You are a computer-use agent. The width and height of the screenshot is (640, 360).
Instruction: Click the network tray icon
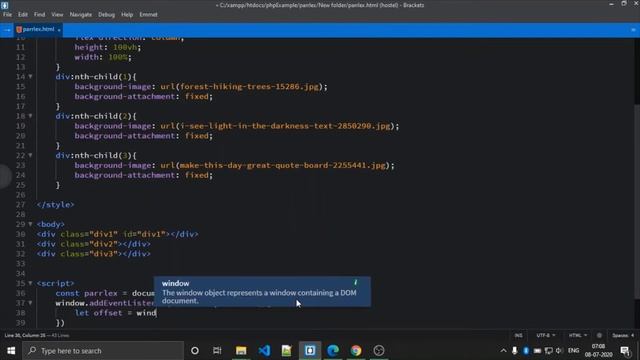point(549,351)
